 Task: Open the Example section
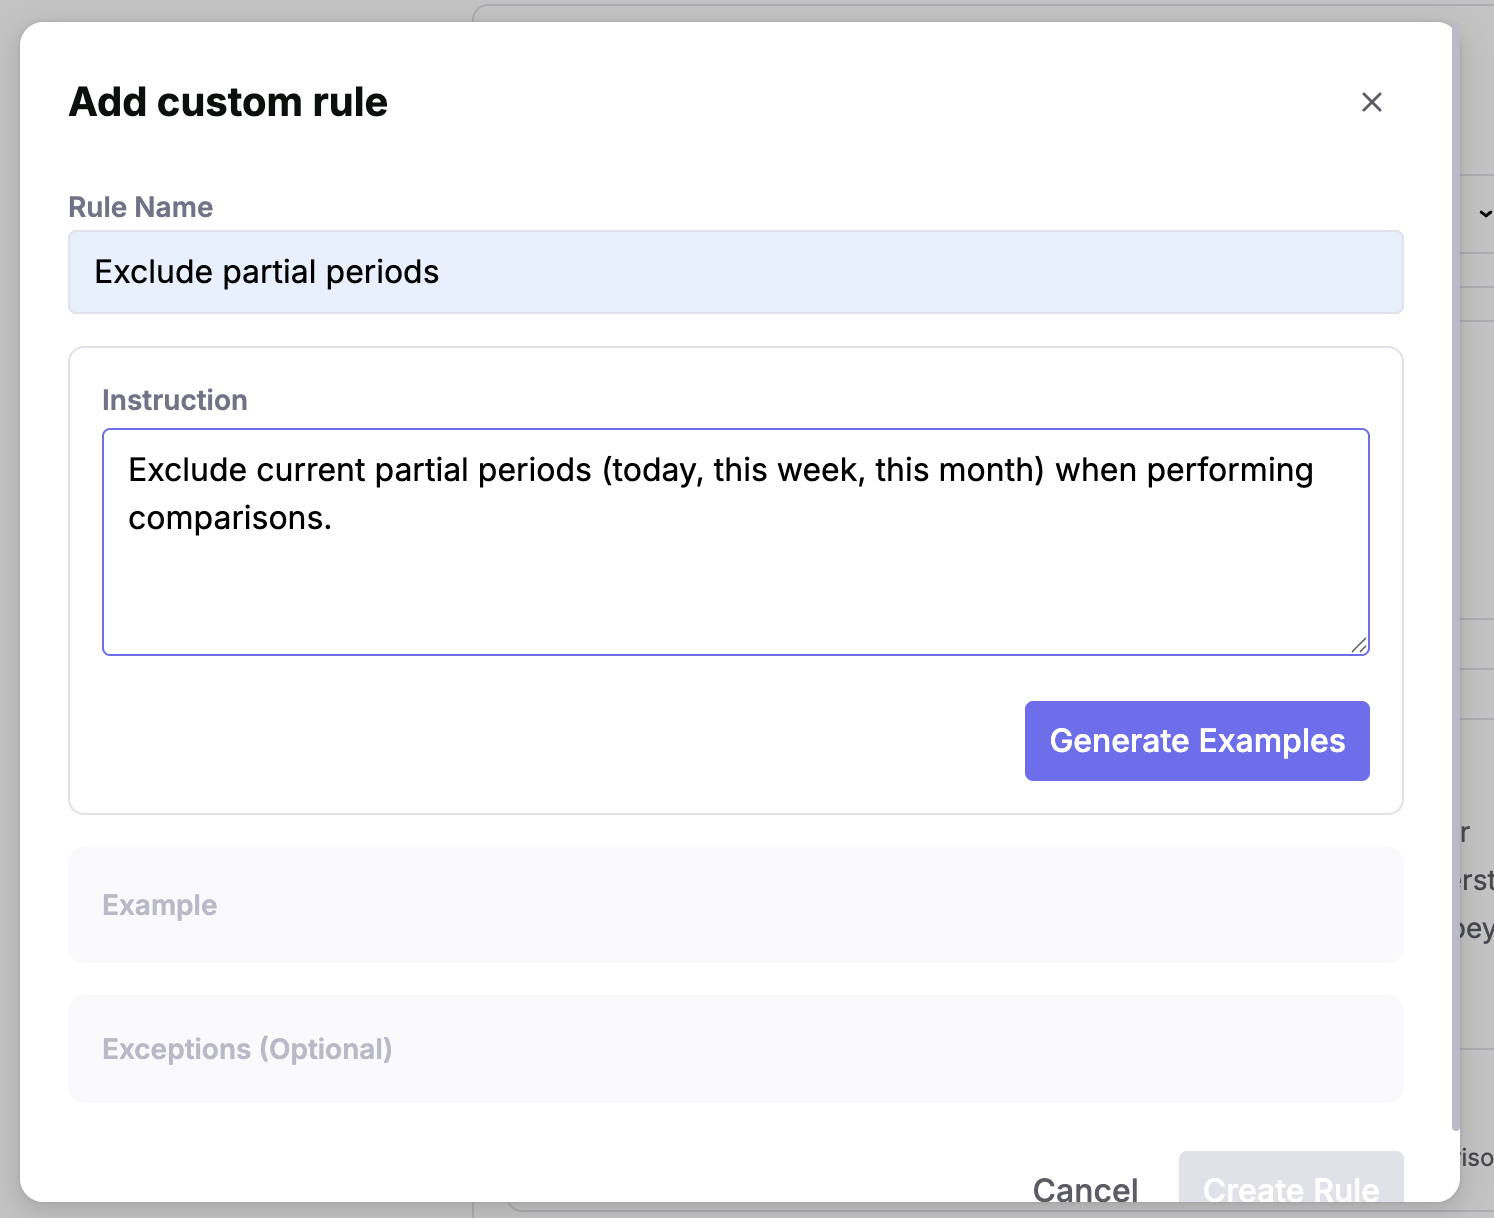click(735, 905)
